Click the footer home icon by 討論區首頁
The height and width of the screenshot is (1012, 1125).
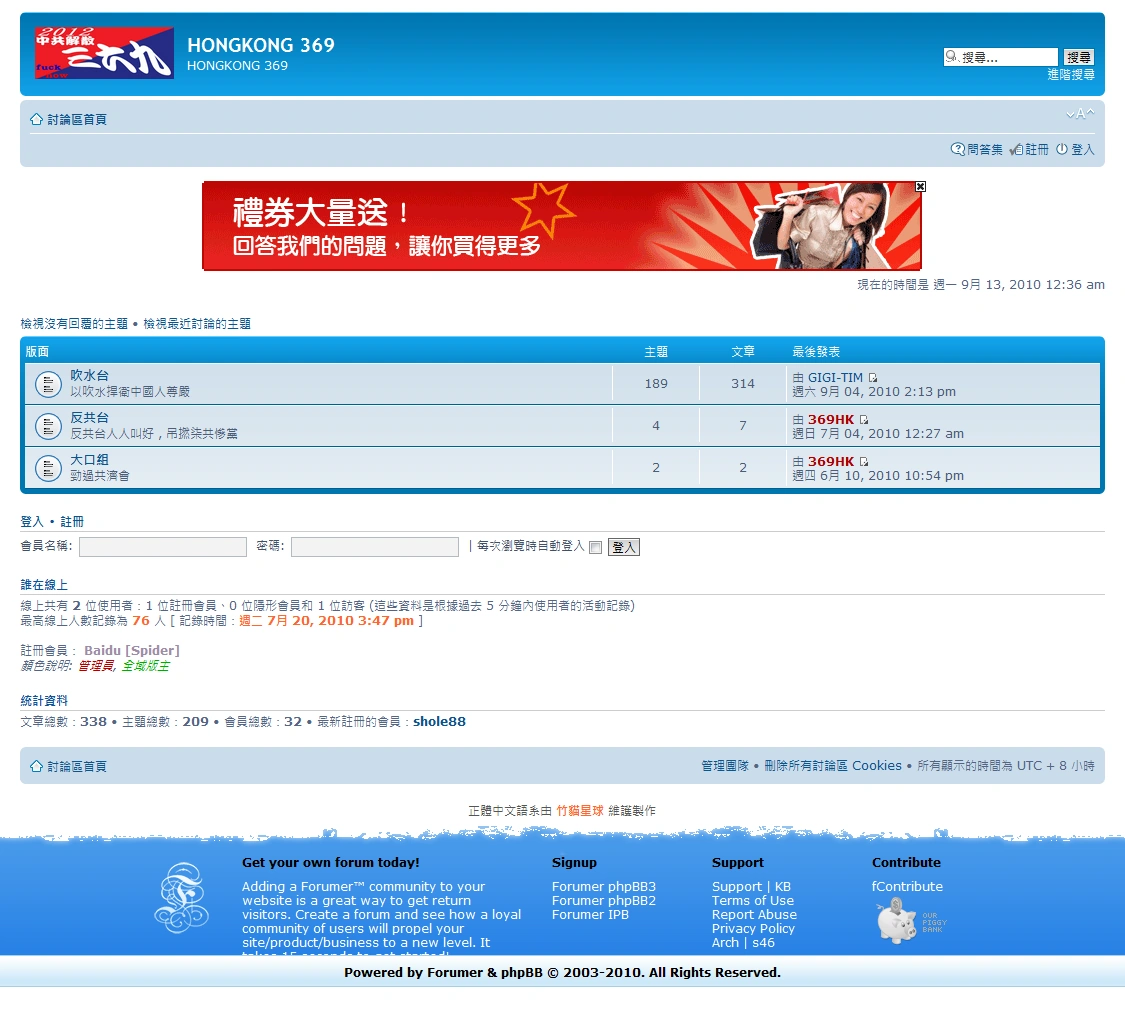pos(37,766)
